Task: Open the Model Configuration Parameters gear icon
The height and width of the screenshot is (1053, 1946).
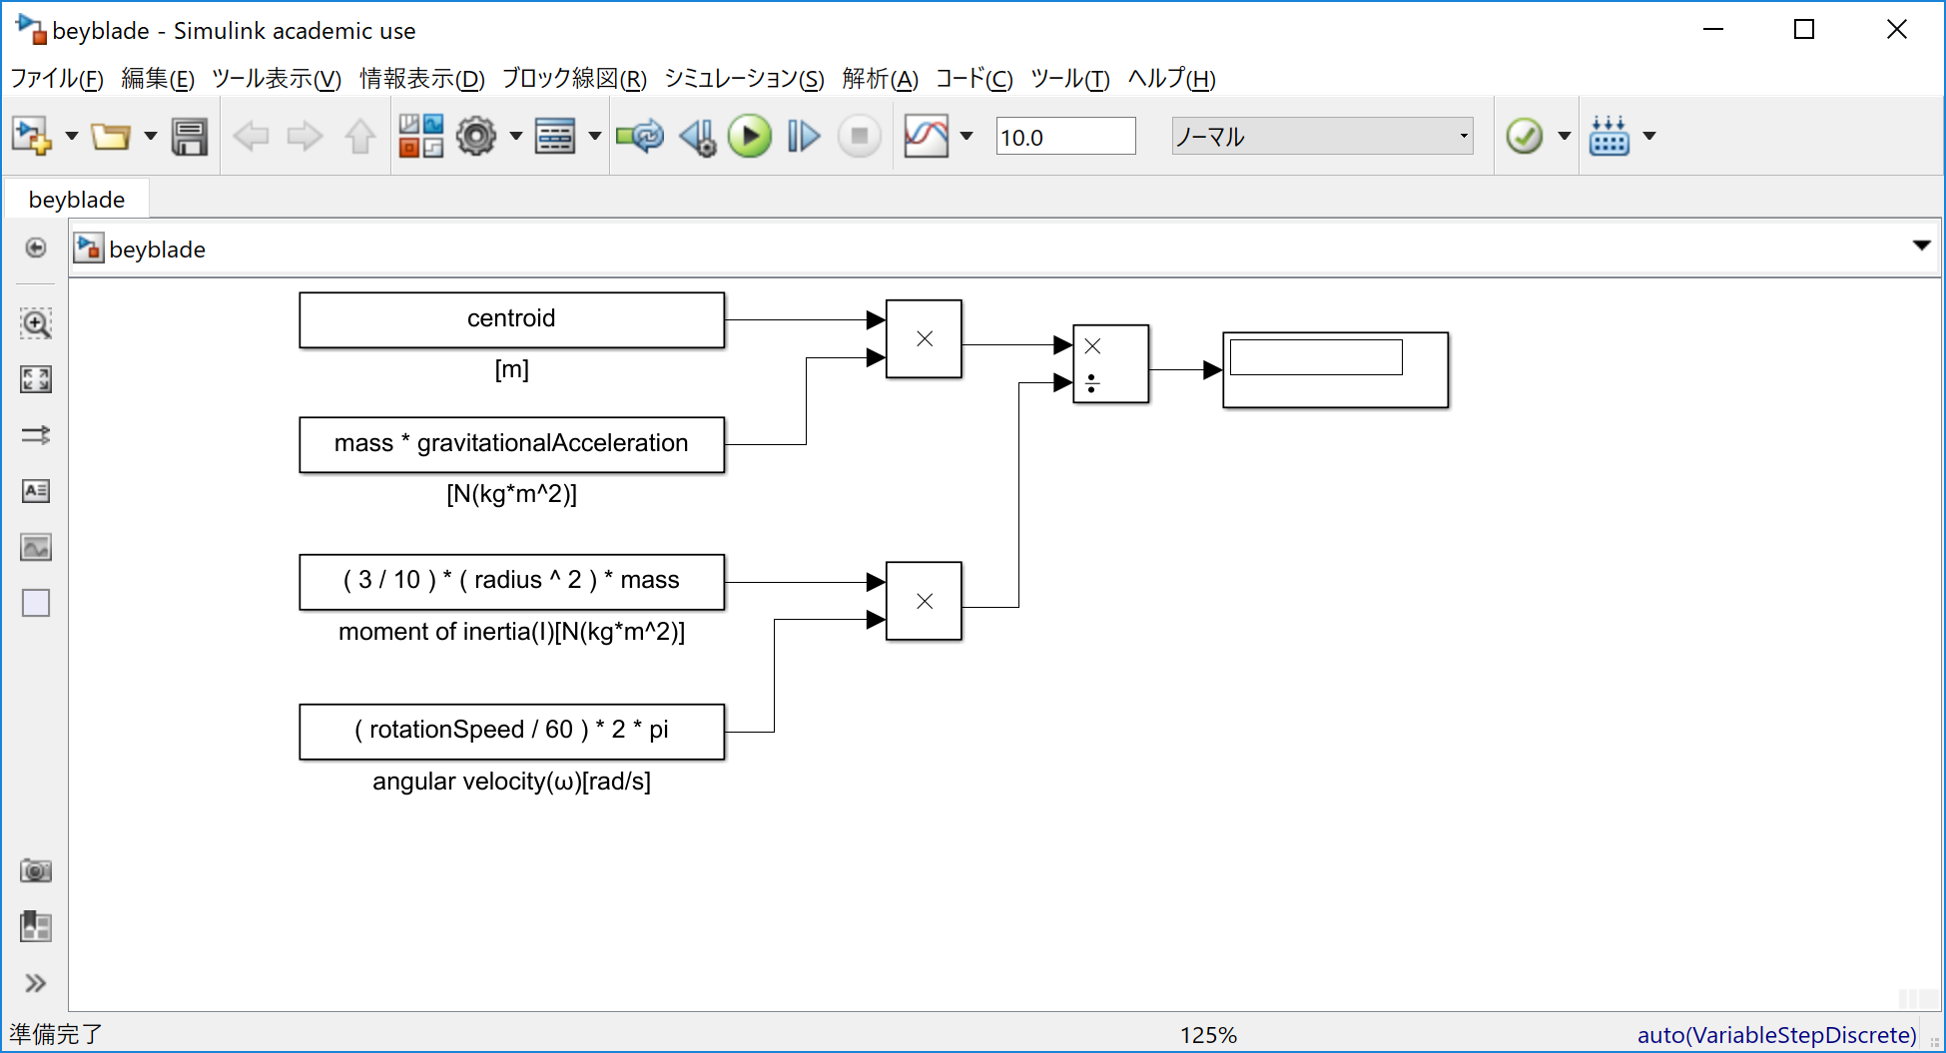Action: click(x=477, y=136)
